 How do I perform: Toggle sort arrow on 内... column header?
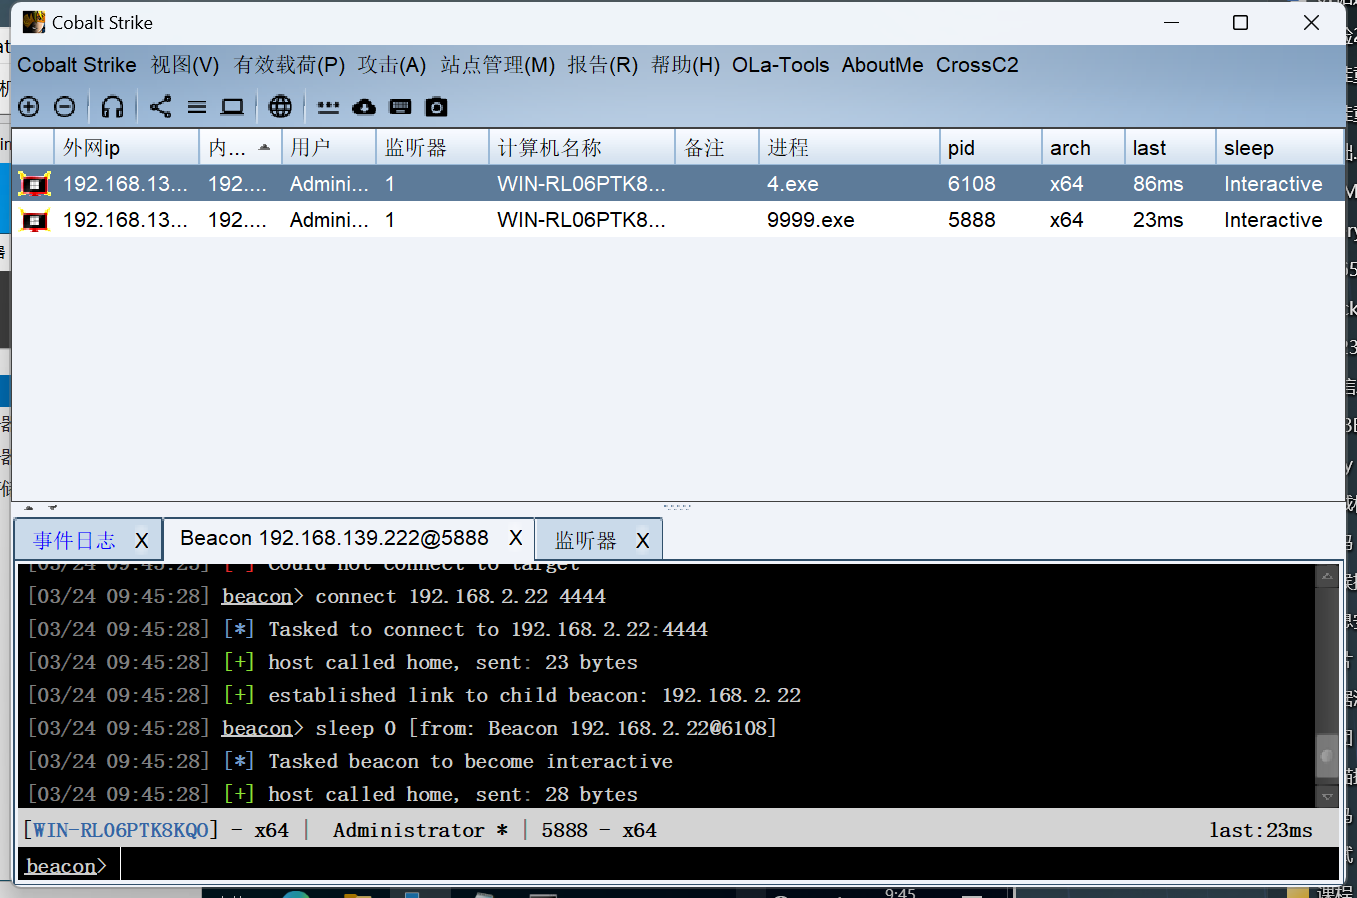264,147
